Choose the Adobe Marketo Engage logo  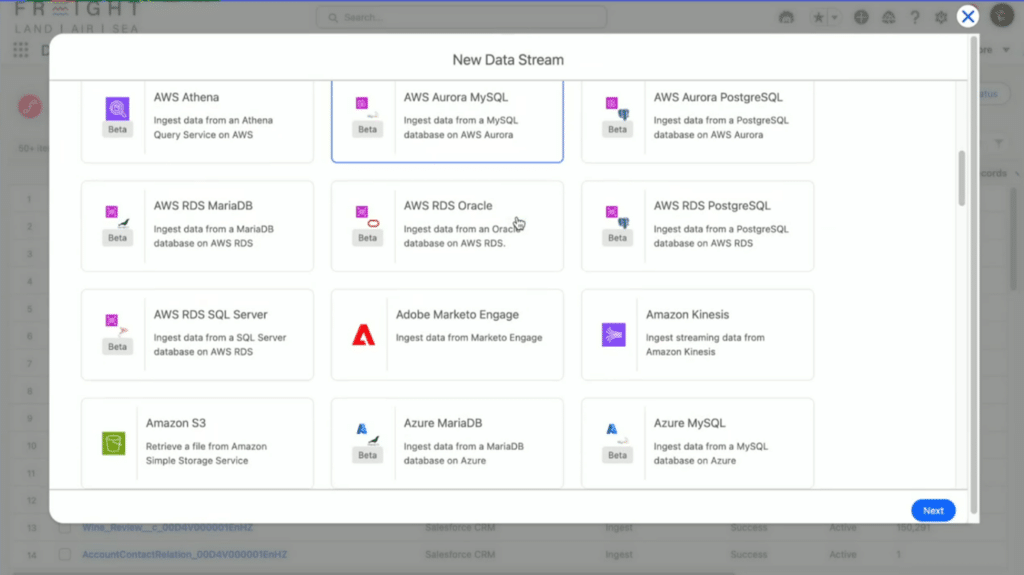[x=363, y=335]
